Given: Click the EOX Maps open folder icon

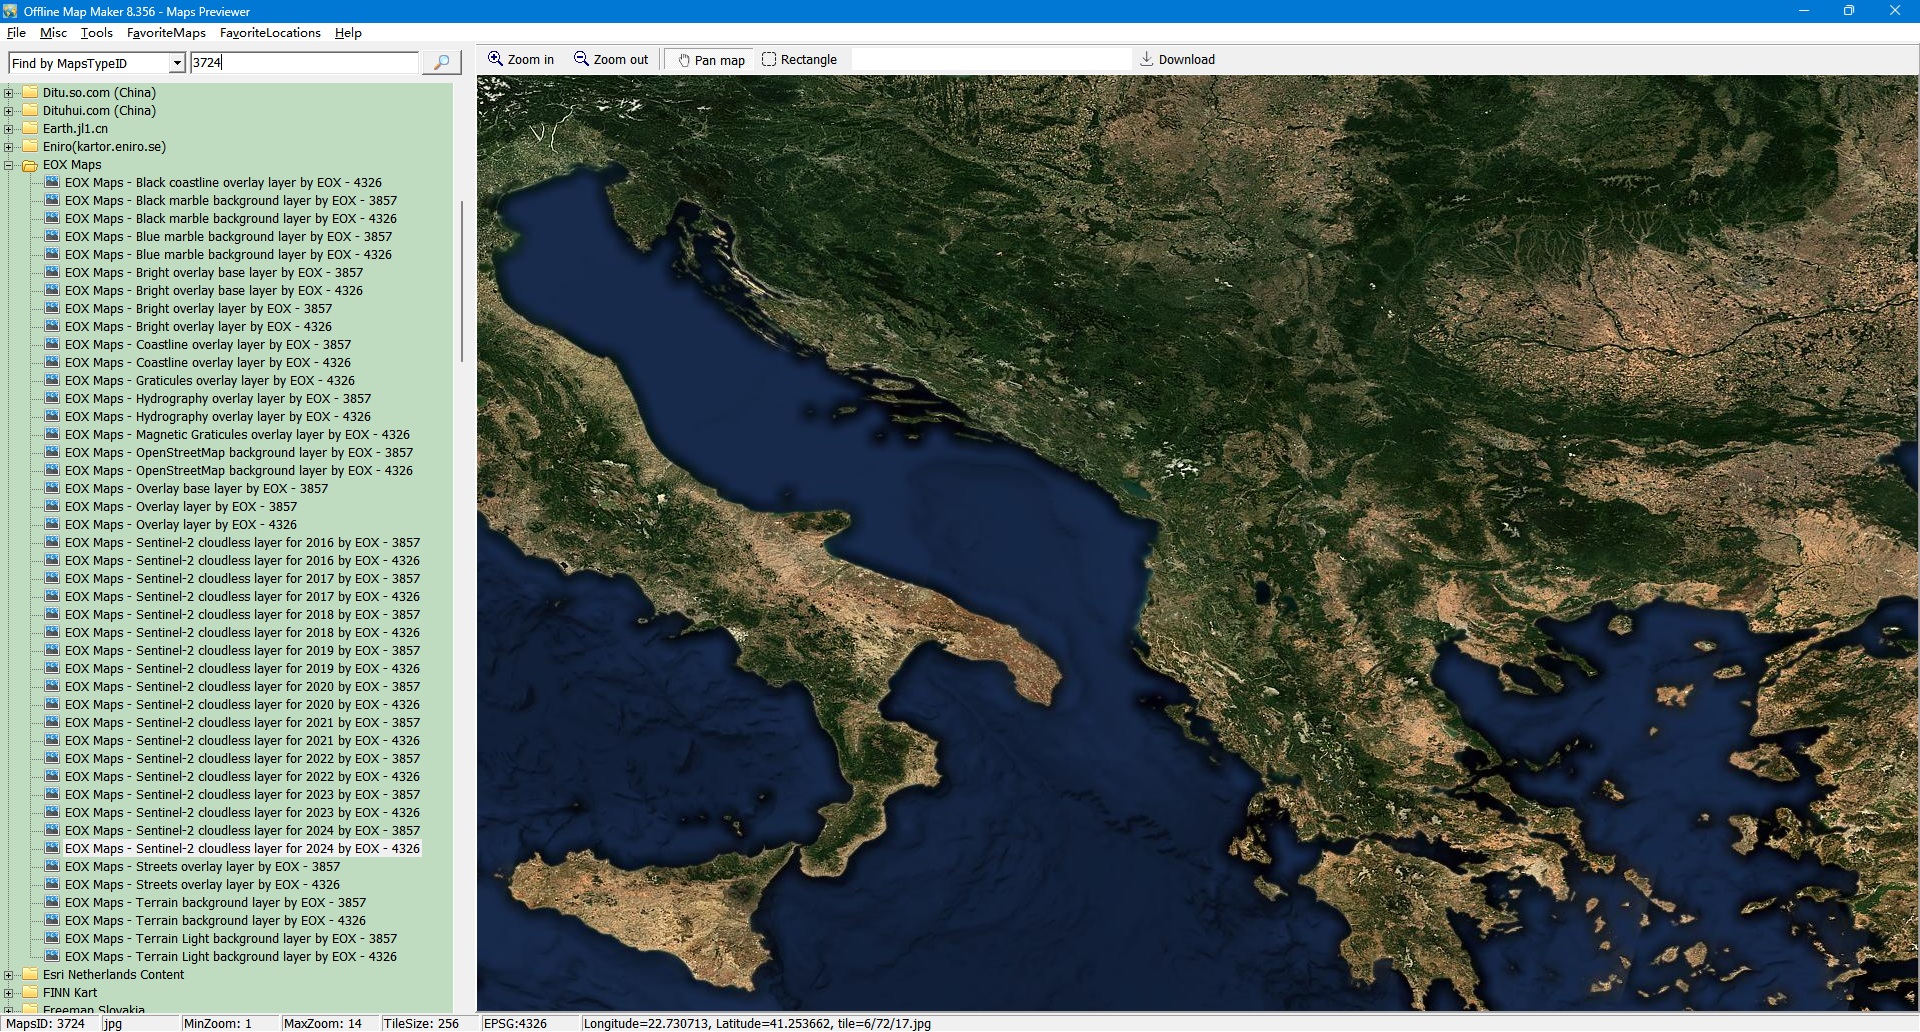Looking at the screenshot, I should pos(30,165).
